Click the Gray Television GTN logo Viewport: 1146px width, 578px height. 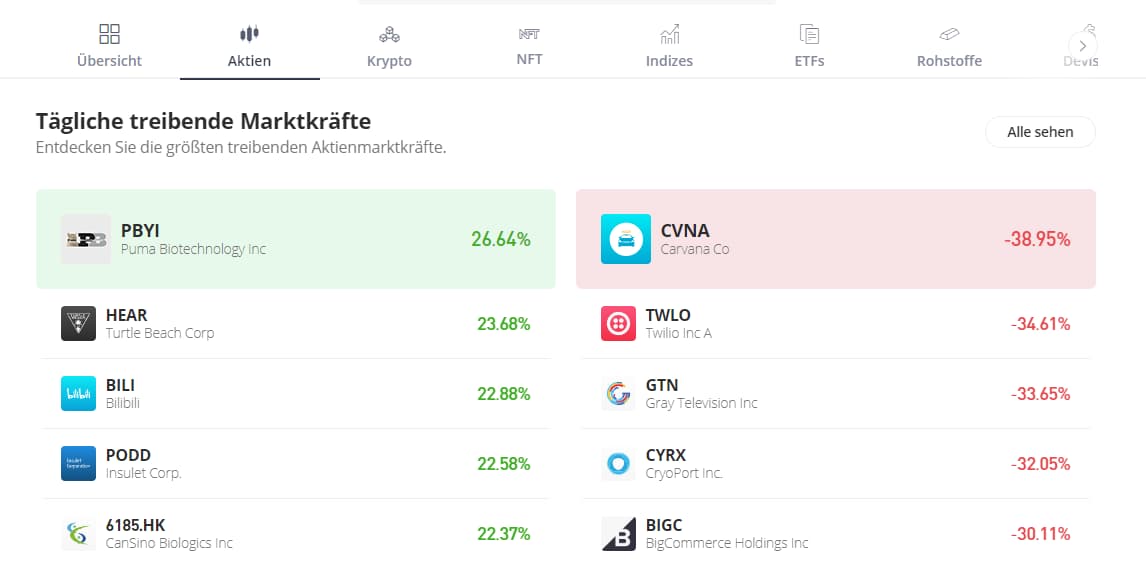pyautogui.click(x=618, y=393)
